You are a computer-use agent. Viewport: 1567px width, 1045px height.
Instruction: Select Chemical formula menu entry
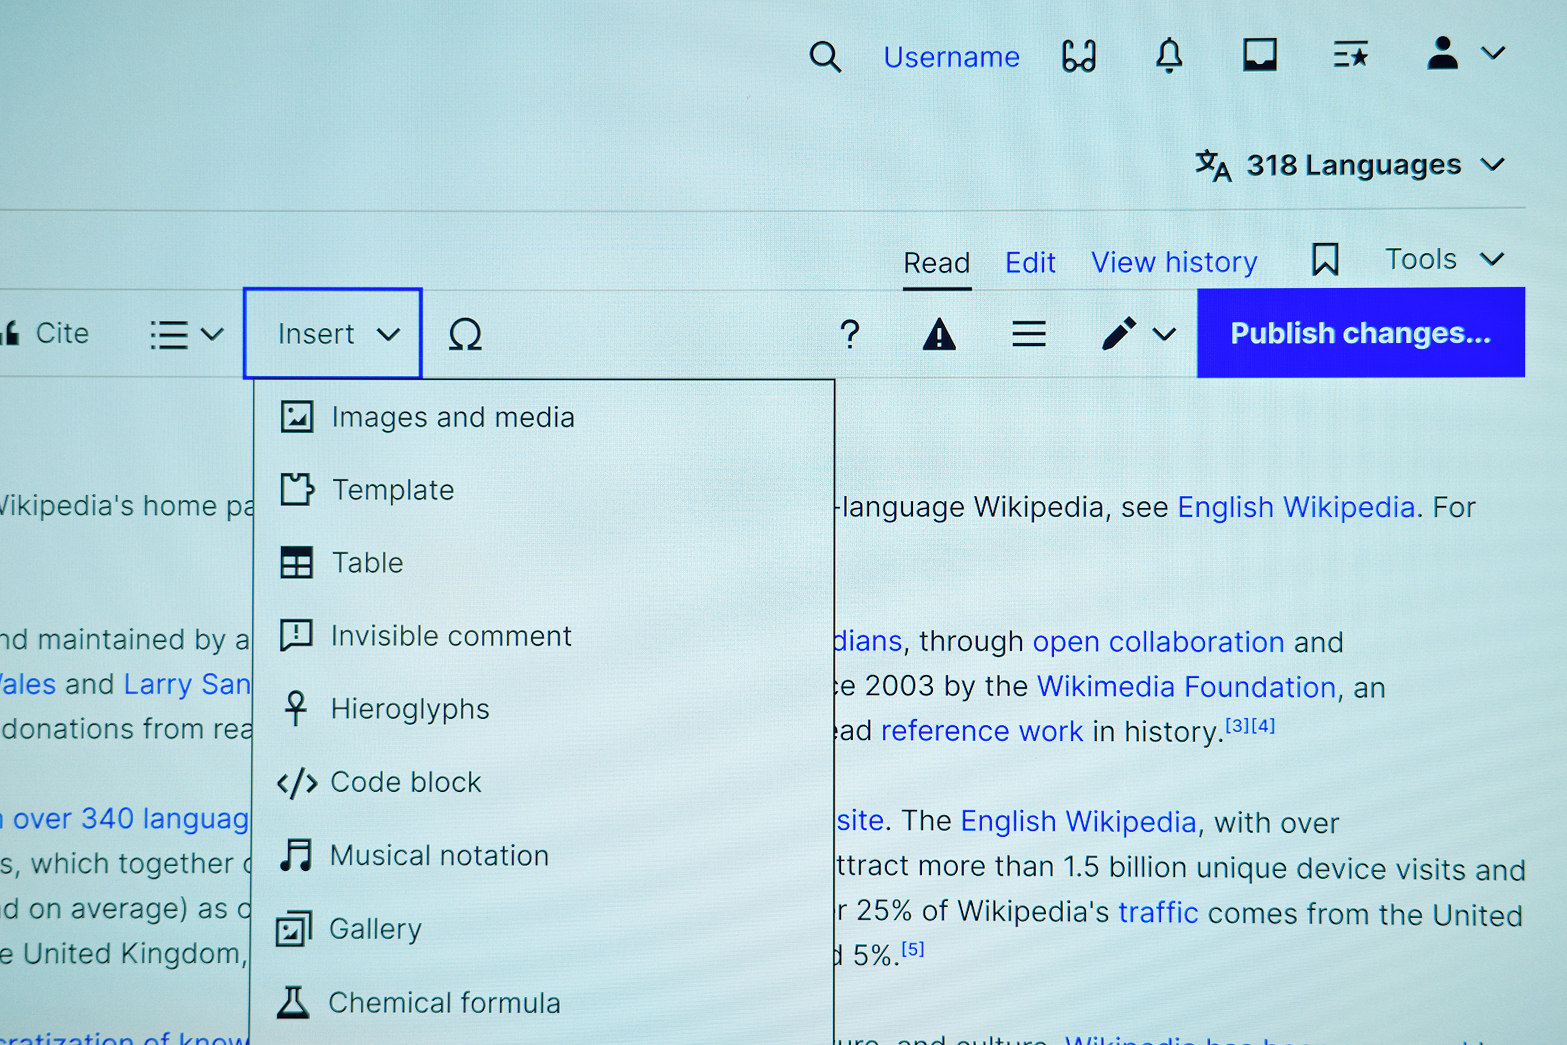click(x=543, y=1003)
